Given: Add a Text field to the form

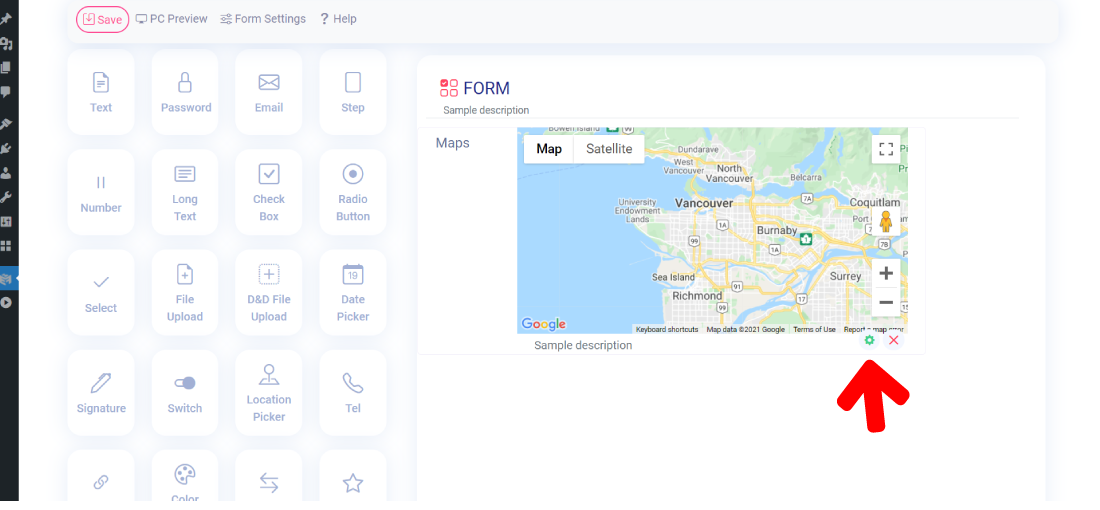Looking at the screenshot, I should click(x=100, y=92).
